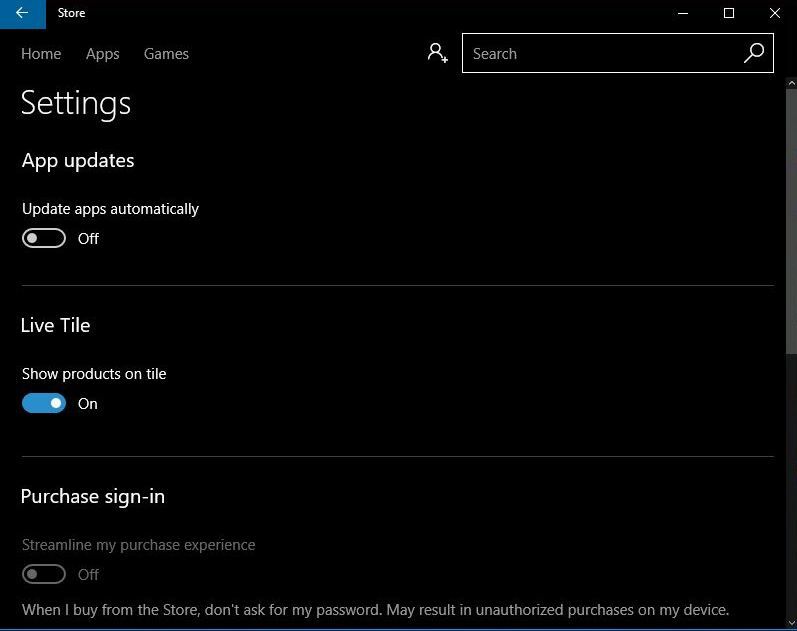Click the Store title in title bar
The image size is (797, 631).
pos(71,14)
